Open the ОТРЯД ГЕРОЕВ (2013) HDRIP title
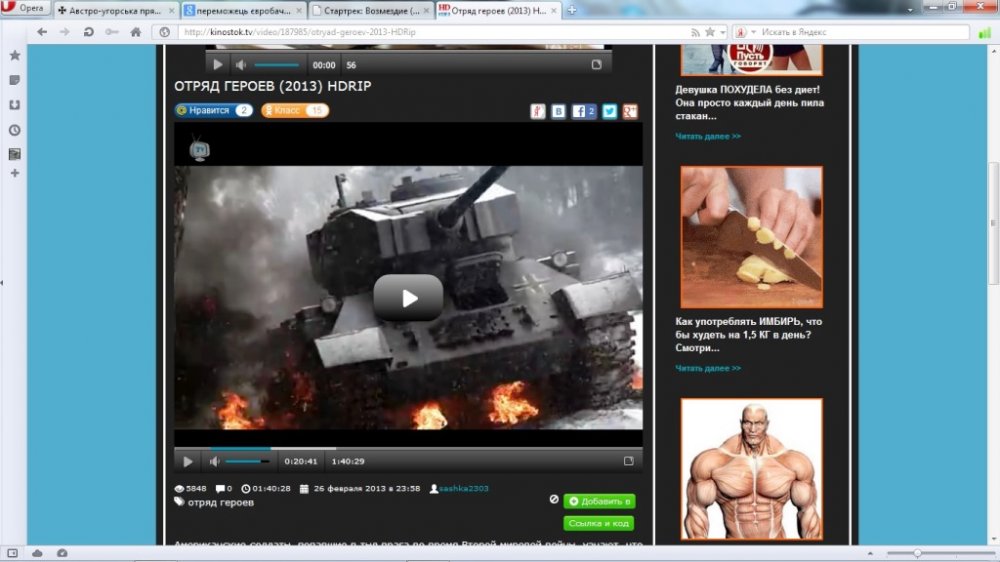This screenshot has width=1000, height=562. [x=272, y=86]
